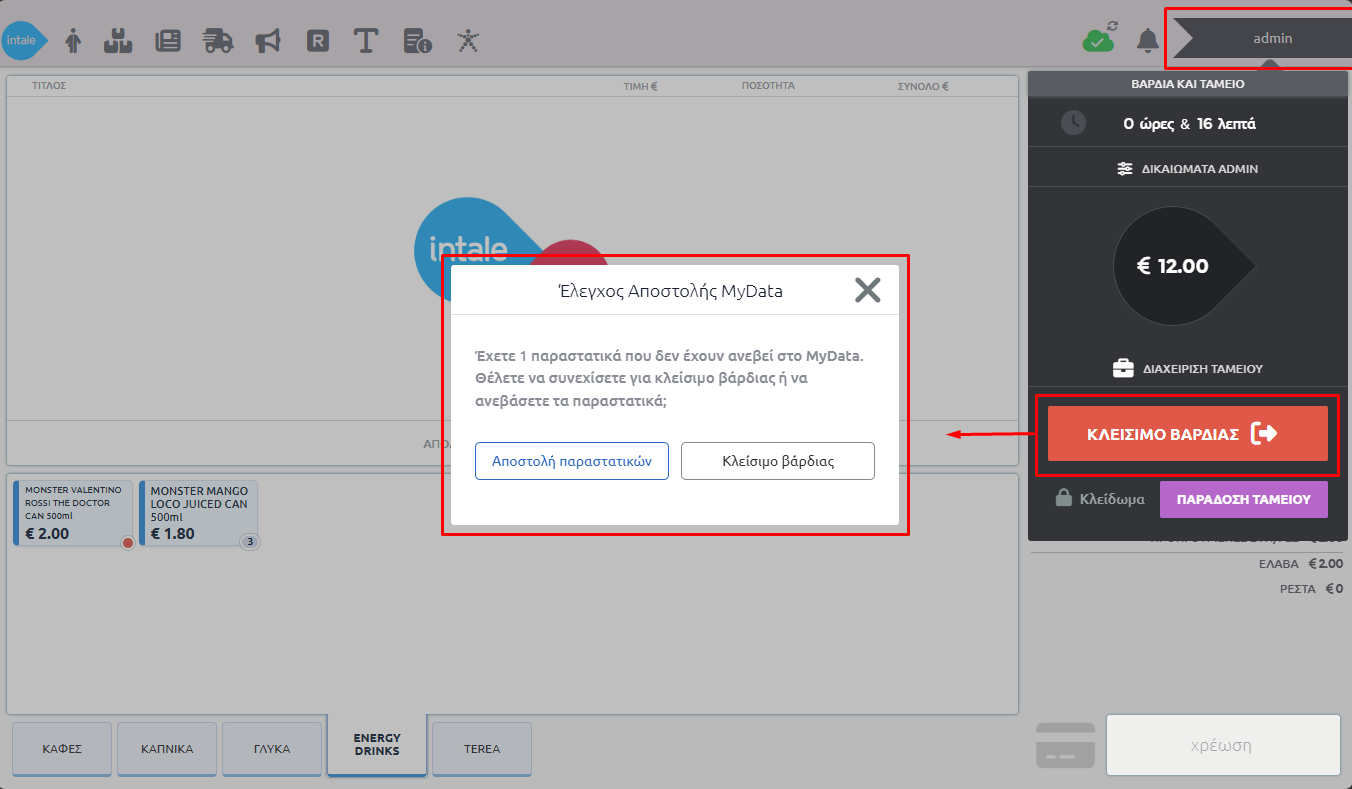The height and width of the screenshot is (789, 1352).
Task: Open the delivery truck icon
Action: click(217, 41)
